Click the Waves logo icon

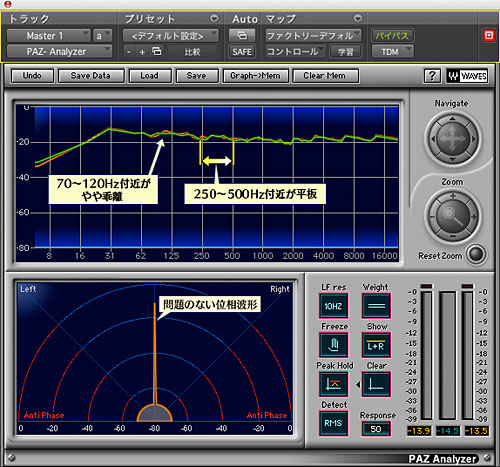click(x=467, y=76)
